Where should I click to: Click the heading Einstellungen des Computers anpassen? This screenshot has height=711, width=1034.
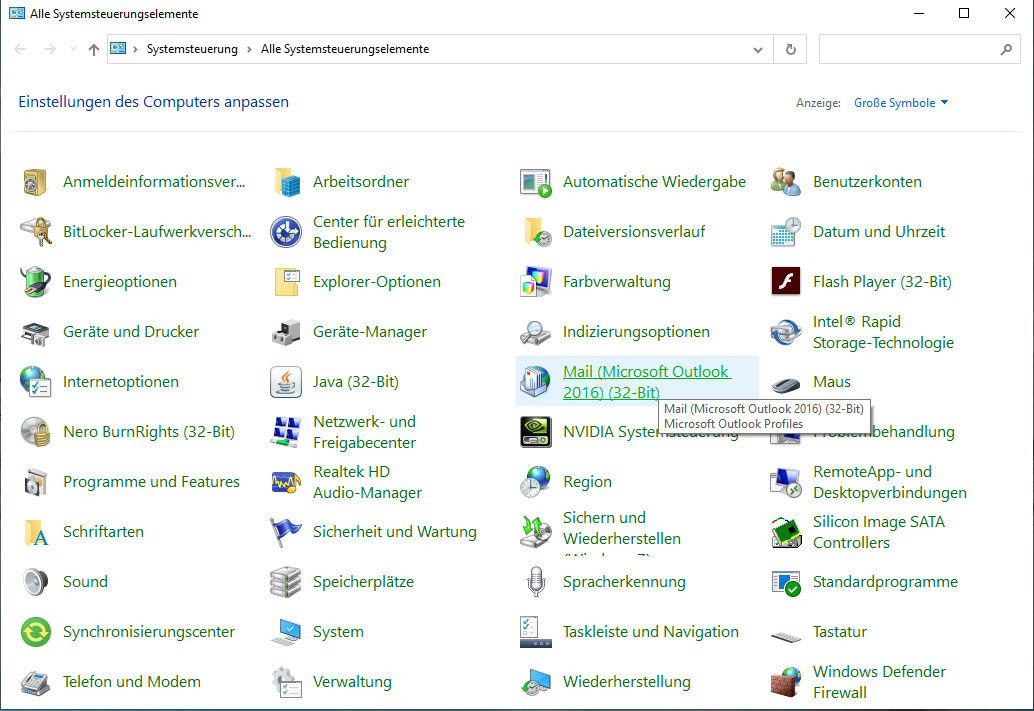coord(153,102)
